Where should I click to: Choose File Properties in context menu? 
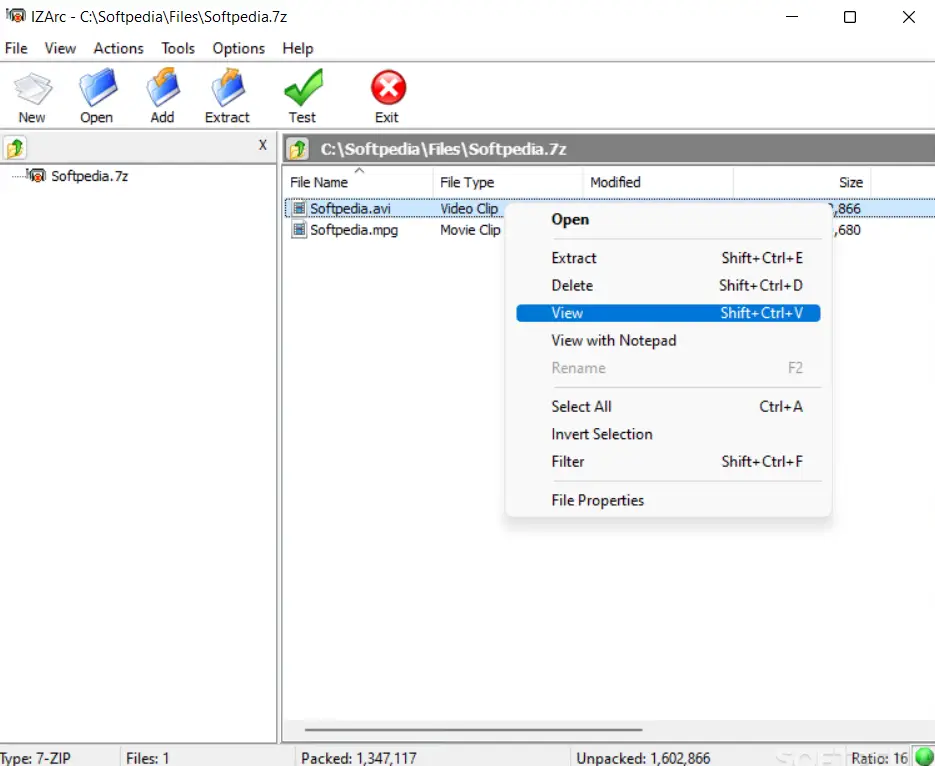click(x=597, y=501)
